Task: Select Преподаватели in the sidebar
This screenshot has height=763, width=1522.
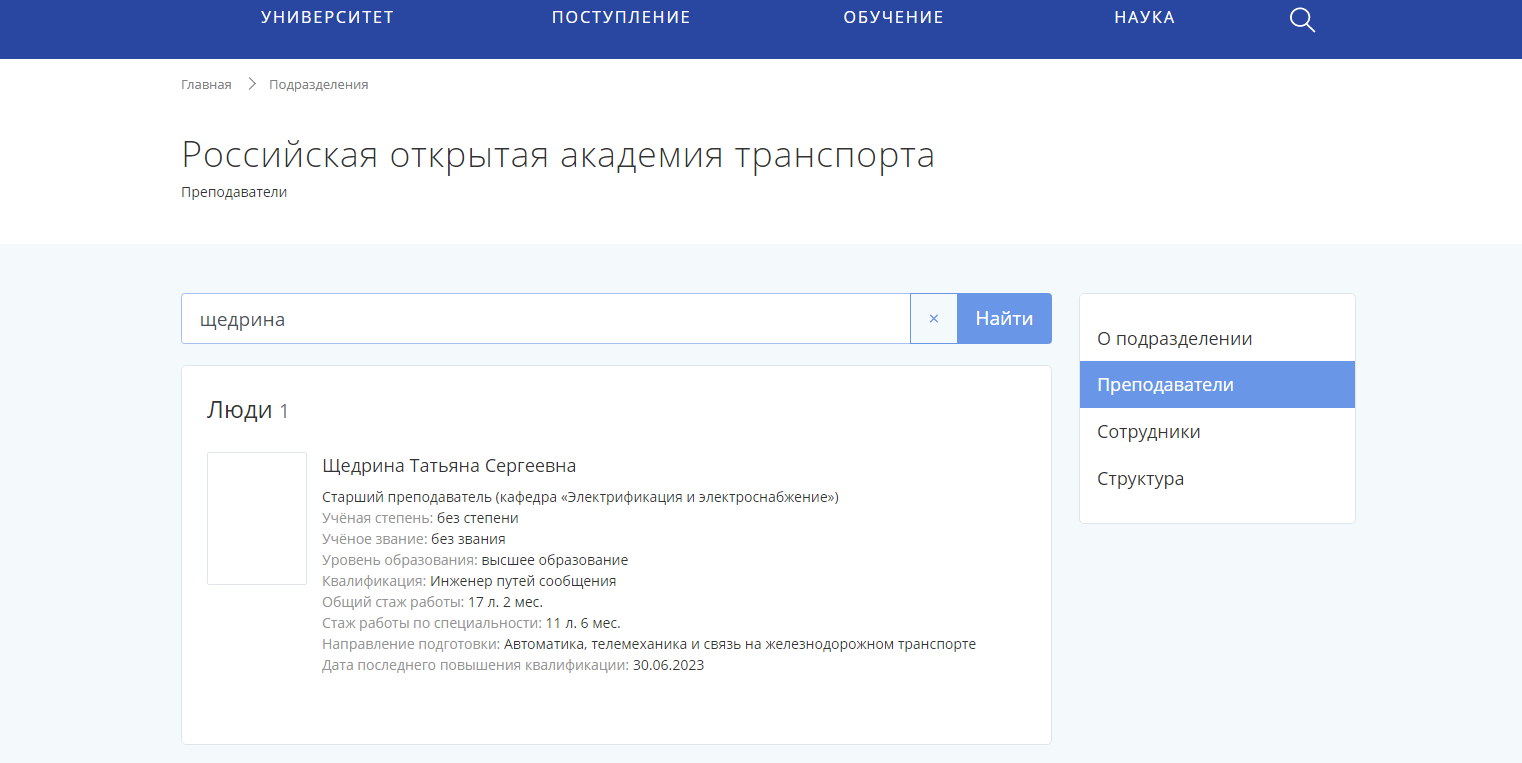Action: [1217, 385]
